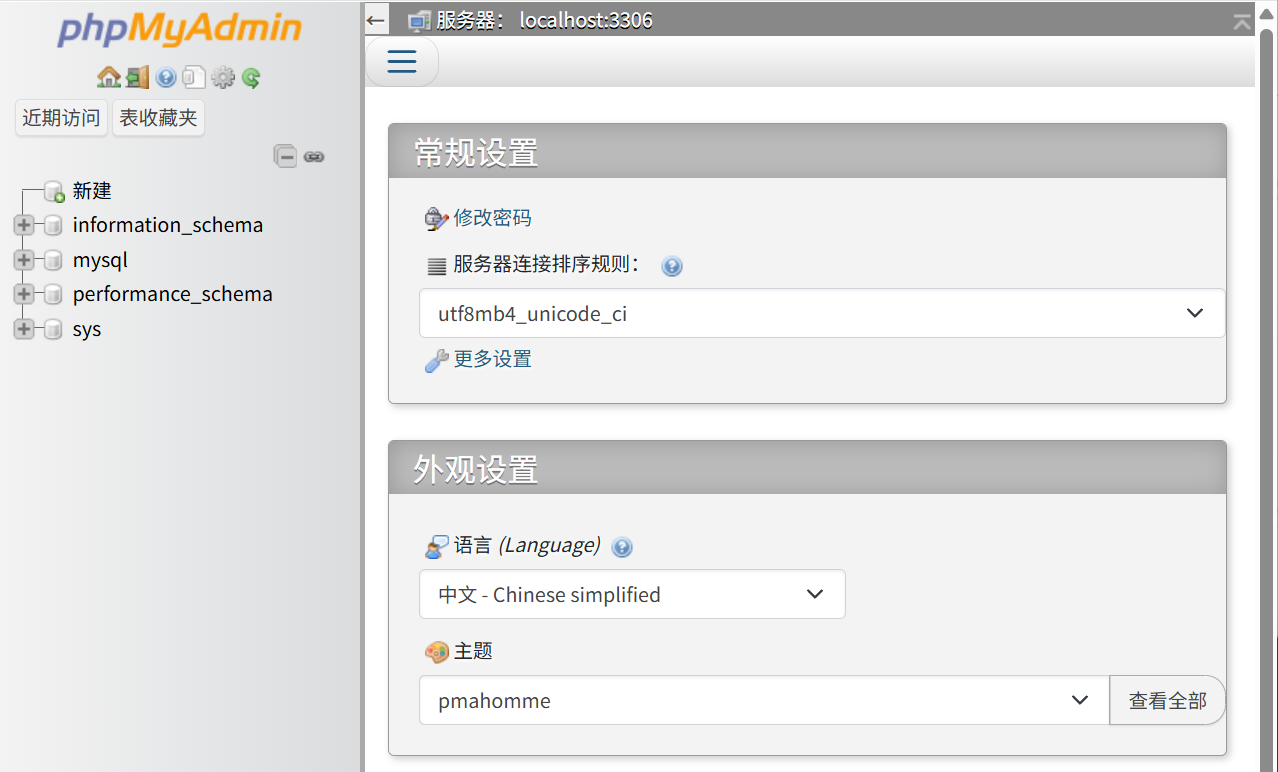Click 更多设置 more settings link
The width and height of the screenshot is (1278, 772).
coord(492,359)
